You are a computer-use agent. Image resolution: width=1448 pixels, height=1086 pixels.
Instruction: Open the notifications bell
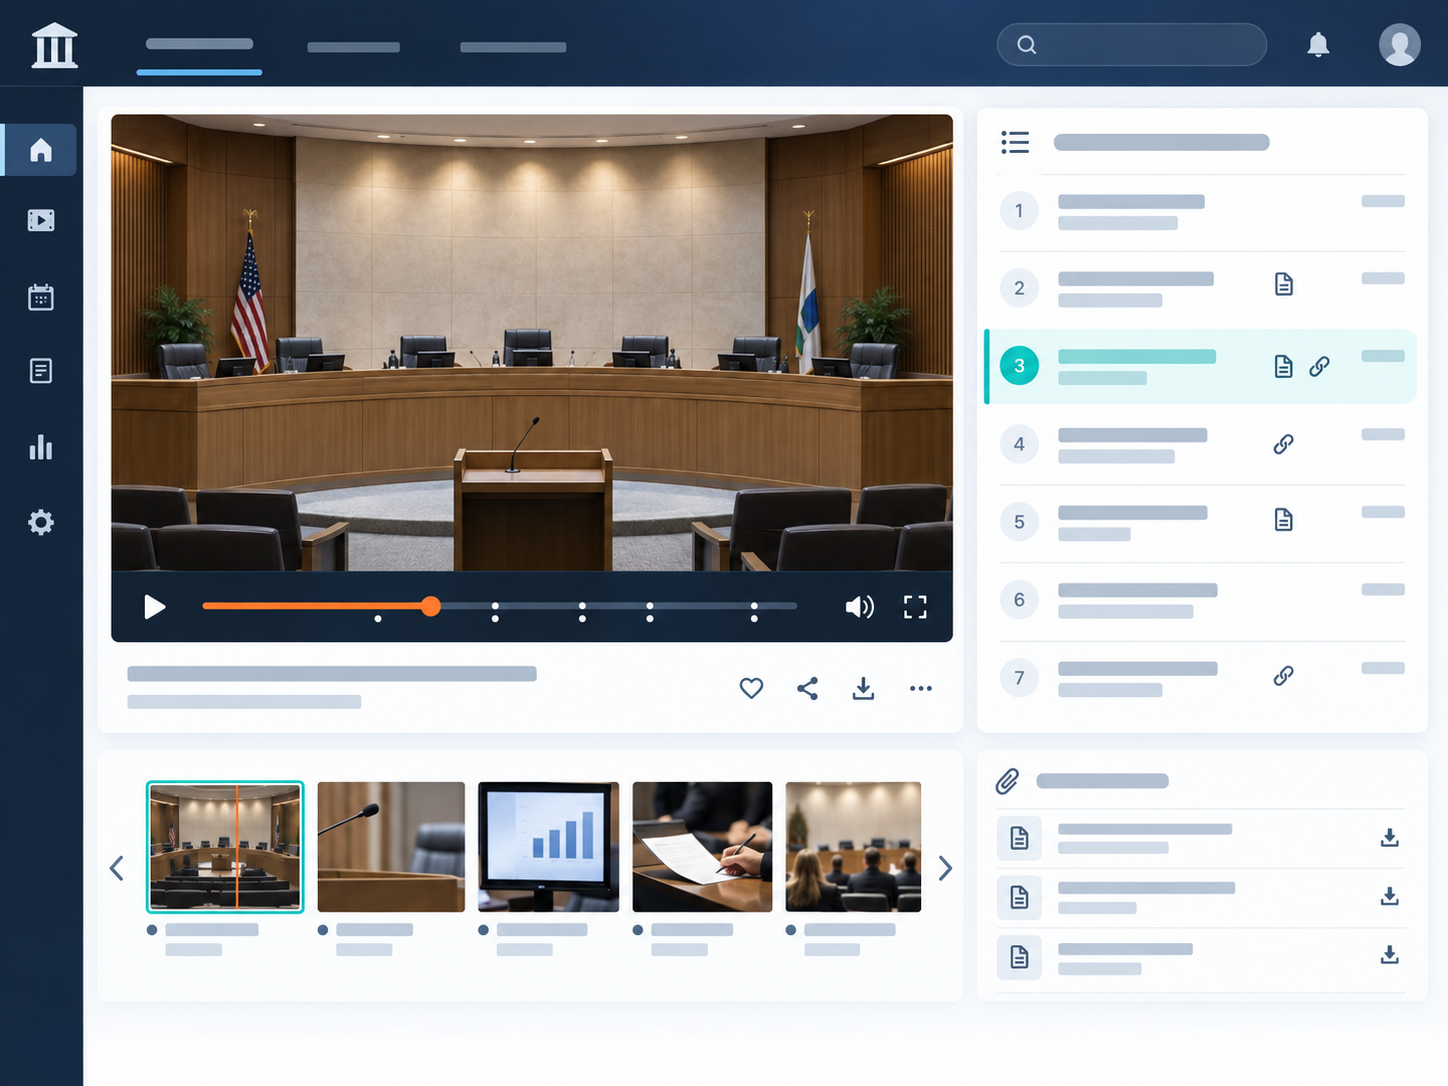click(1318, 45)
